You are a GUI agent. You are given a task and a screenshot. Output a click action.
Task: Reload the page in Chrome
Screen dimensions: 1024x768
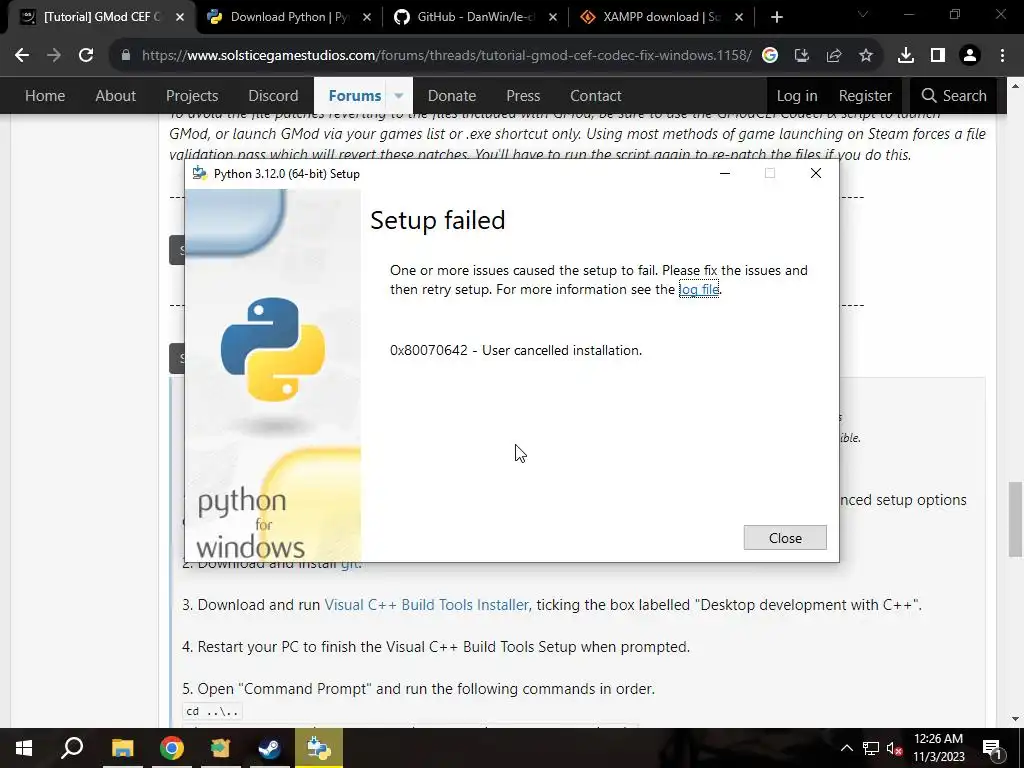coord(86,56)
